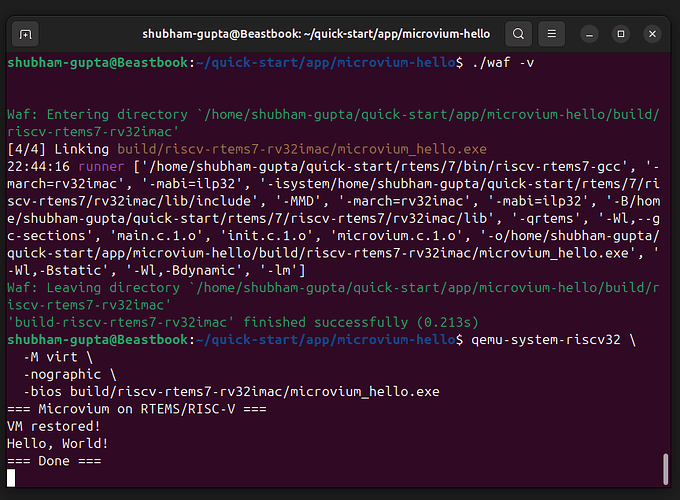The image size is (680, 500).
Task: Click the 'Hello, World!' output line
Action: tap(58, 444)
